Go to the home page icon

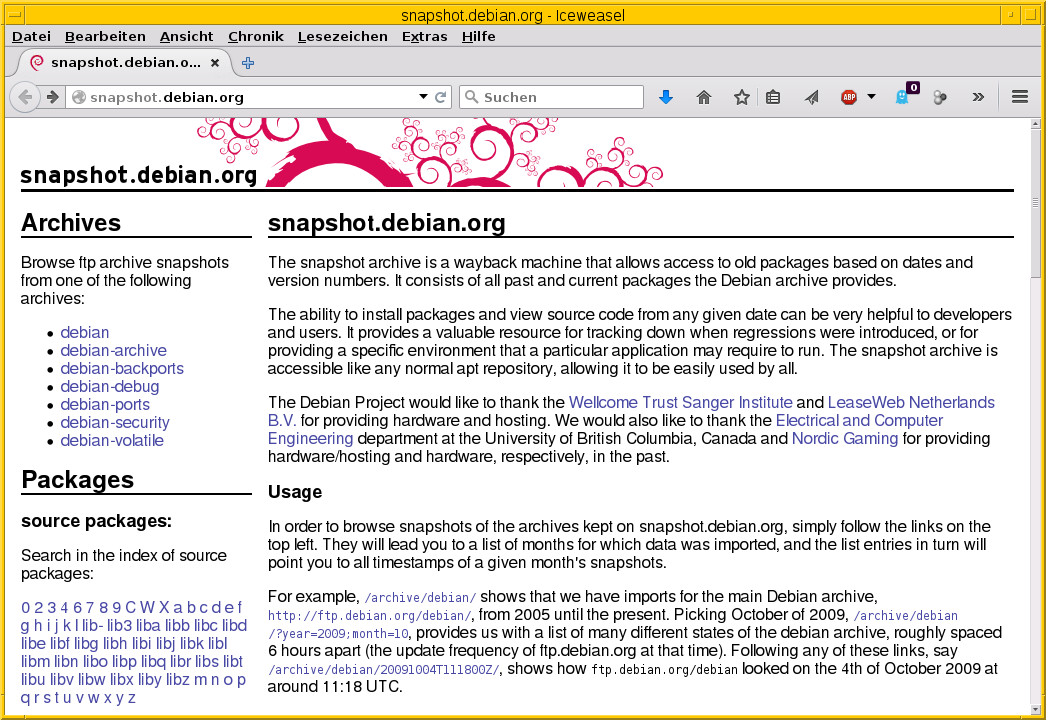click(704, 97)
